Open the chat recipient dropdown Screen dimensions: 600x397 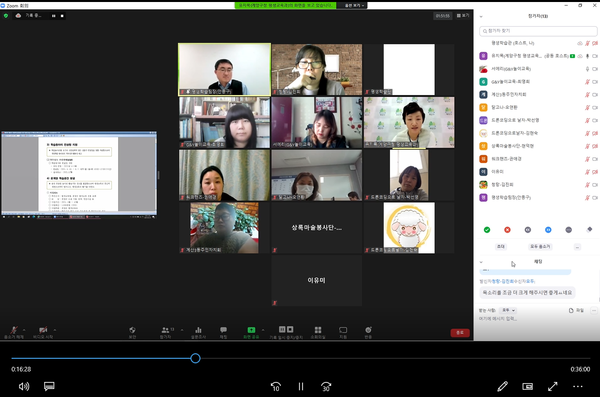[x=508, y=310]
